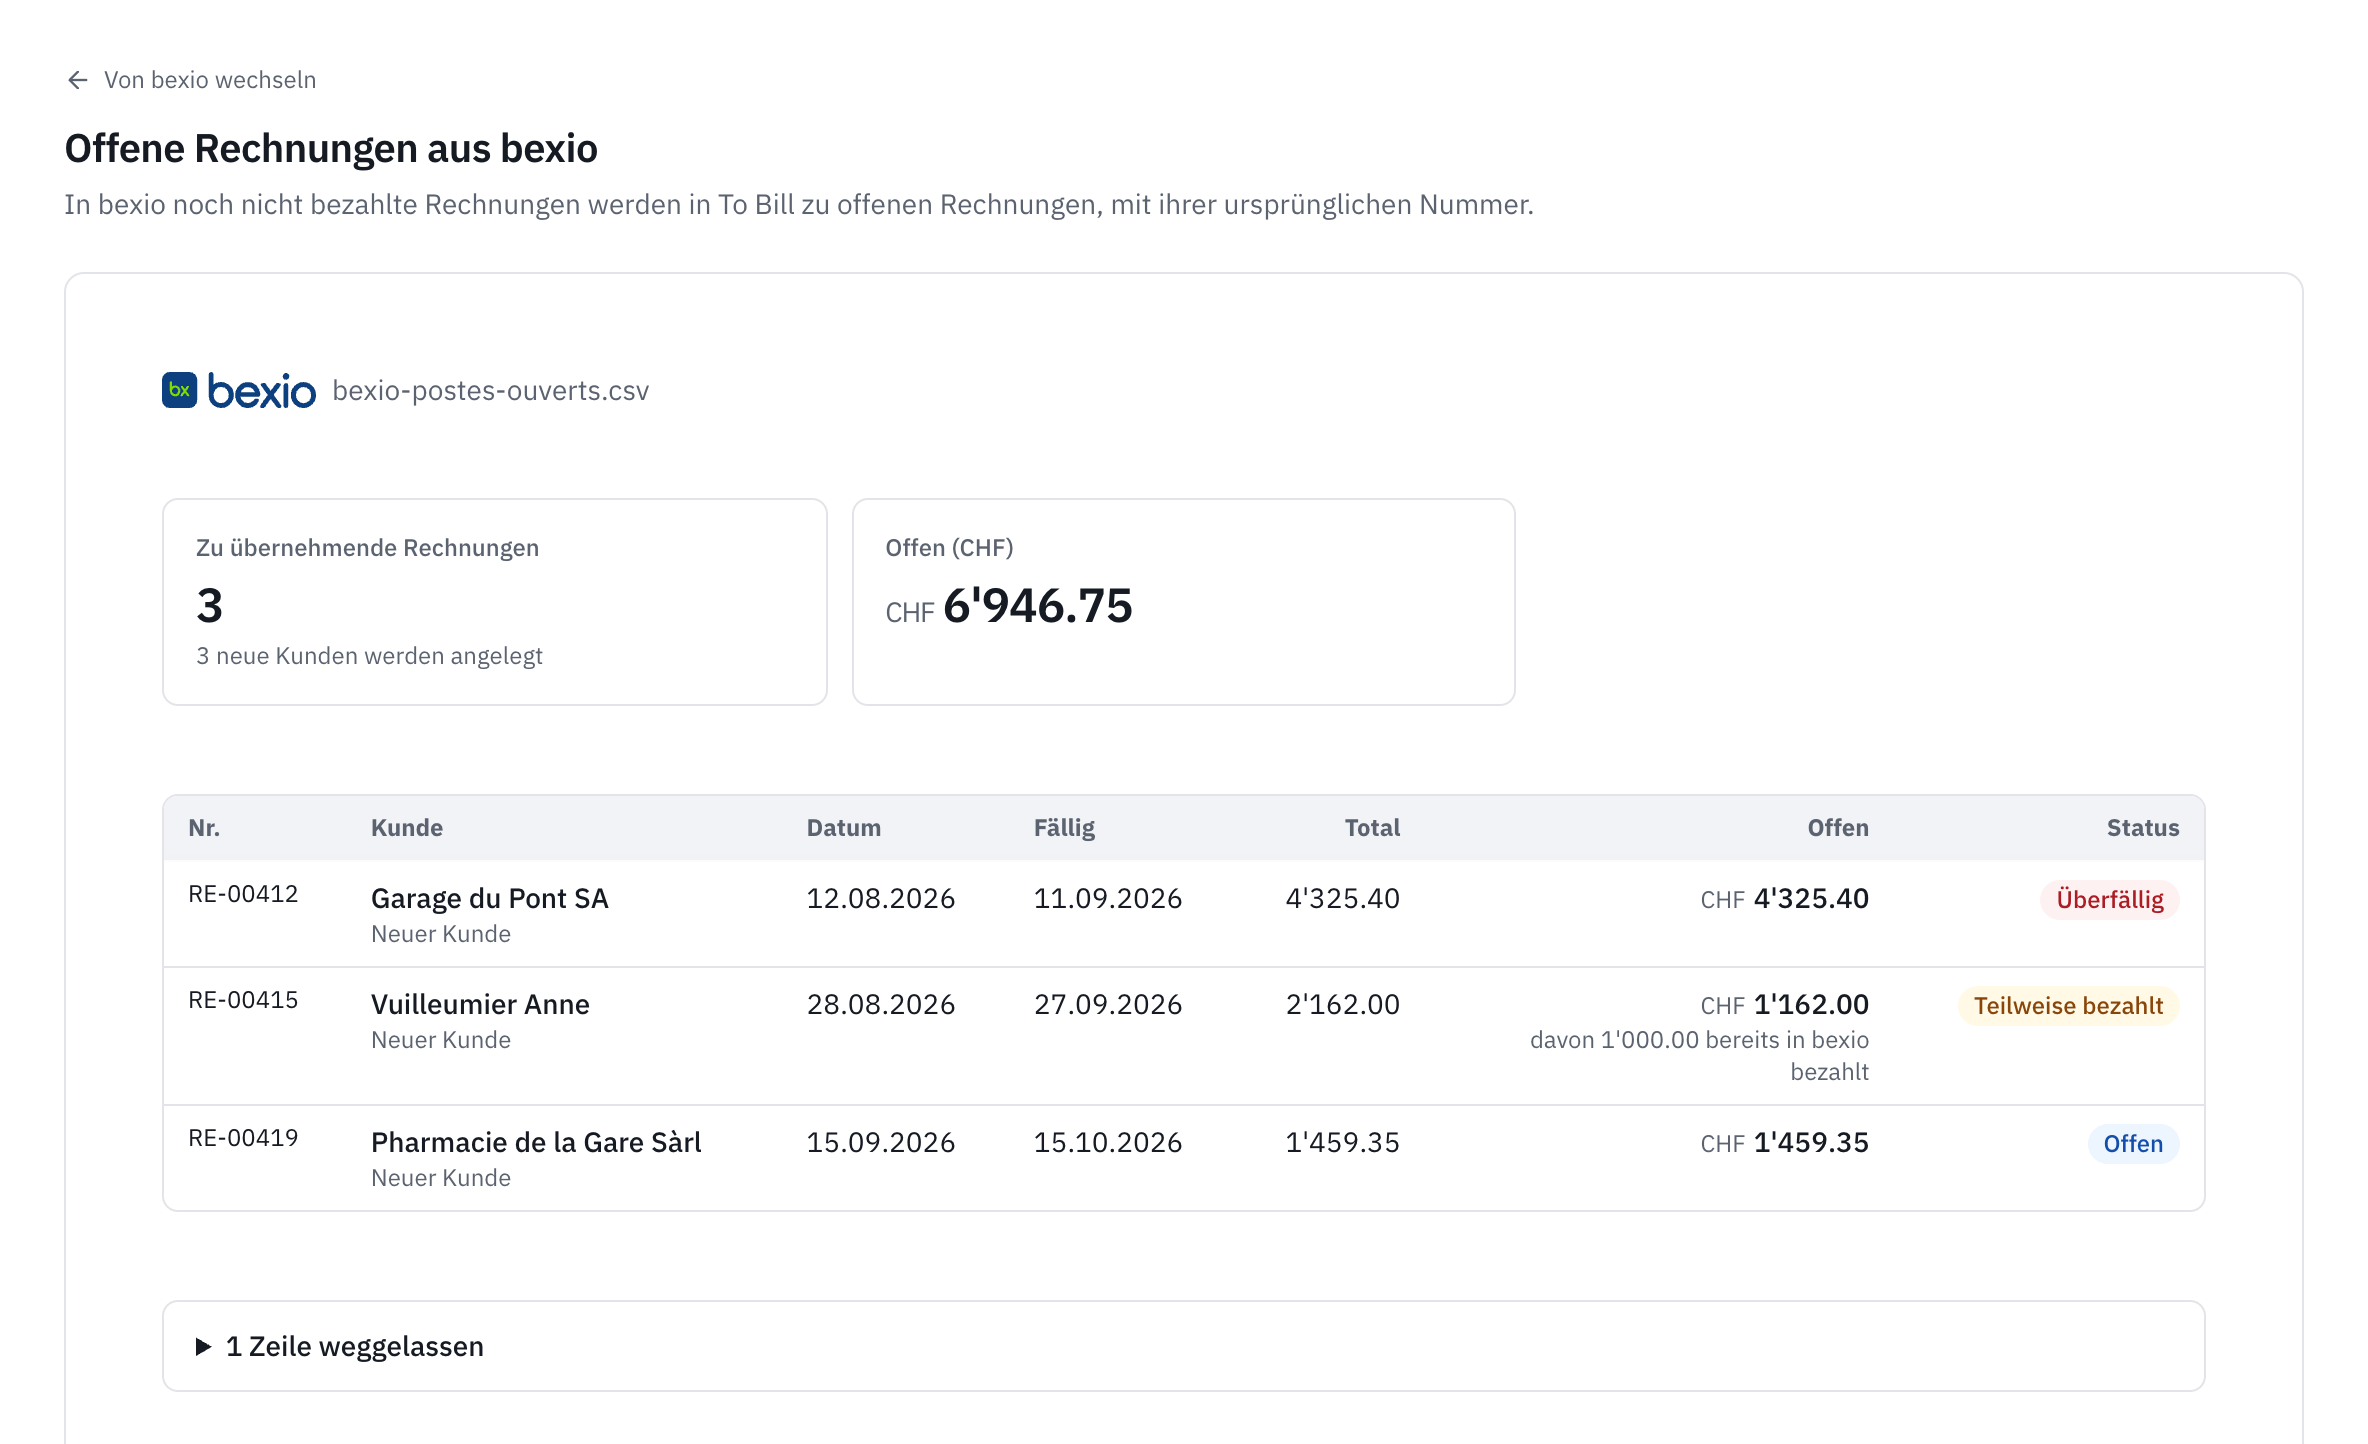2368x1444 pixels.
Task: Click 'Neuer Kunde' under Garage du Pont SA
Action: [x=440, y=934]
